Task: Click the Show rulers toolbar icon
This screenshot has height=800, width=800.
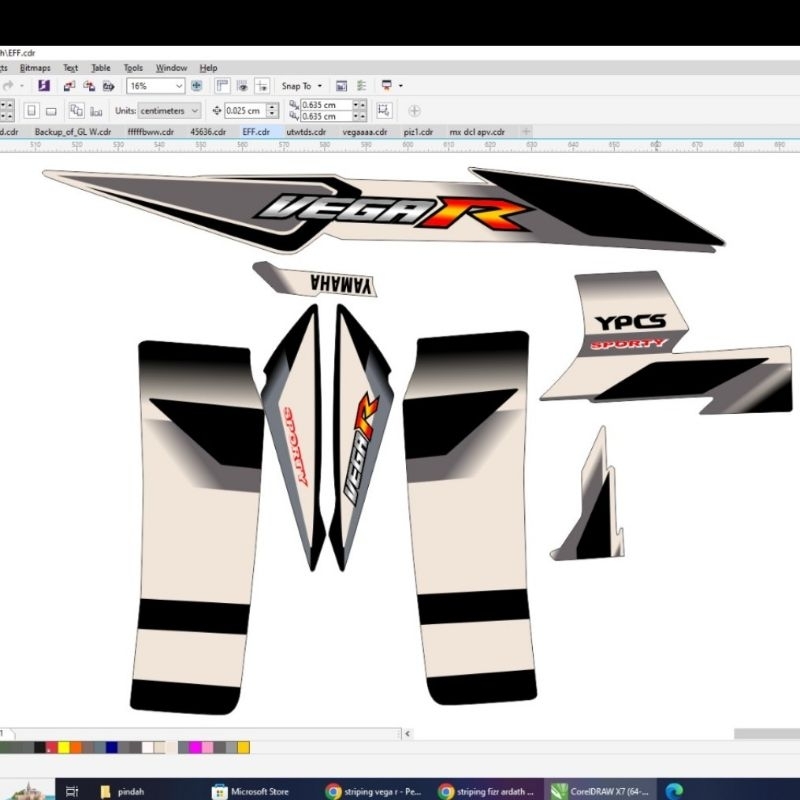Action: coord(222,85)
